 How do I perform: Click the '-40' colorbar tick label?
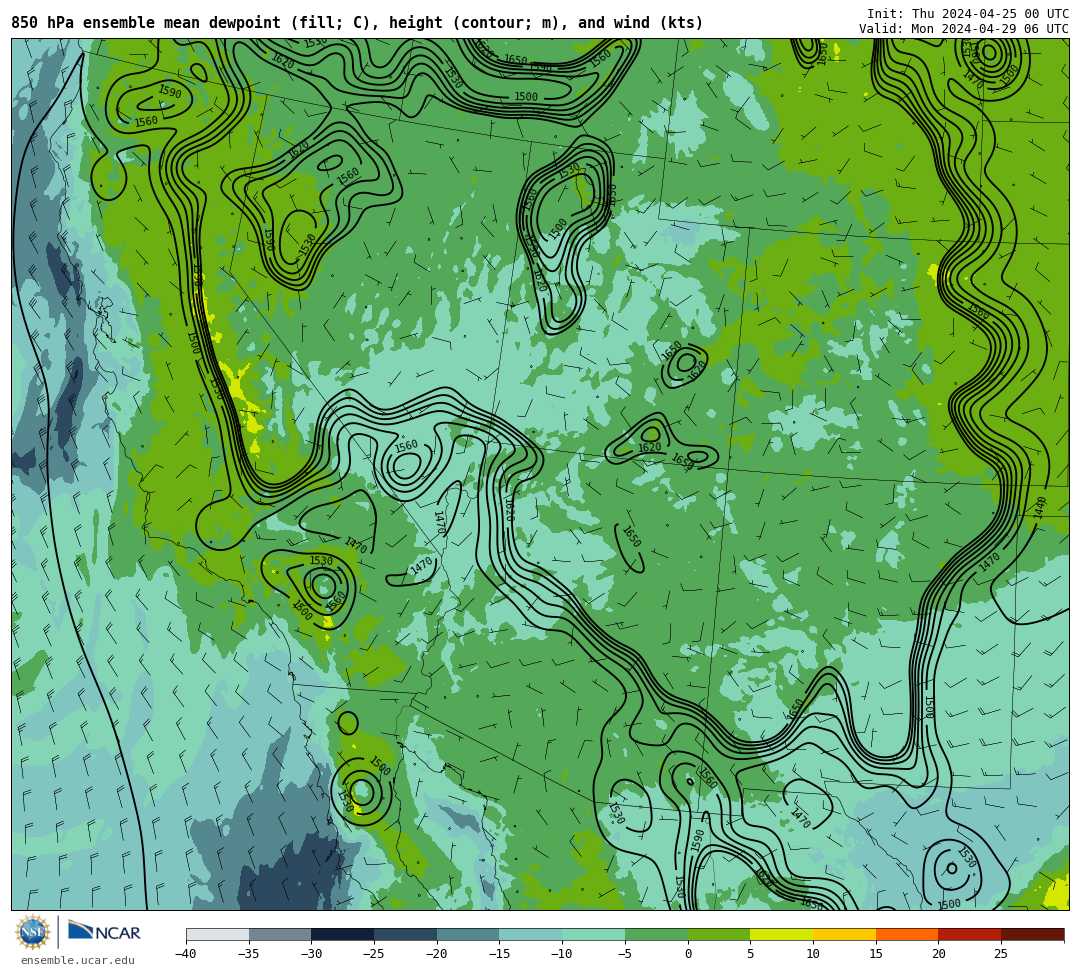pyautogui.click(x=185, y=954)
